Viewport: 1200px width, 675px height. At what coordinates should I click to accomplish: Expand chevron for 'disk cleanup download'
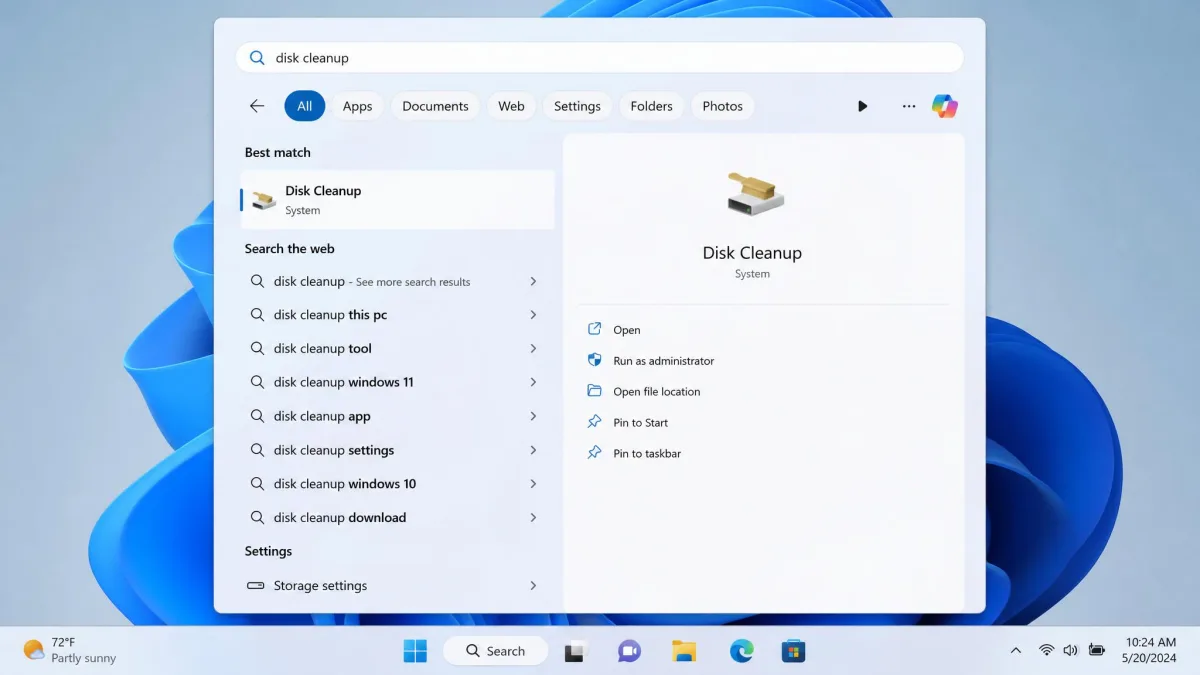tap(533, 518)
